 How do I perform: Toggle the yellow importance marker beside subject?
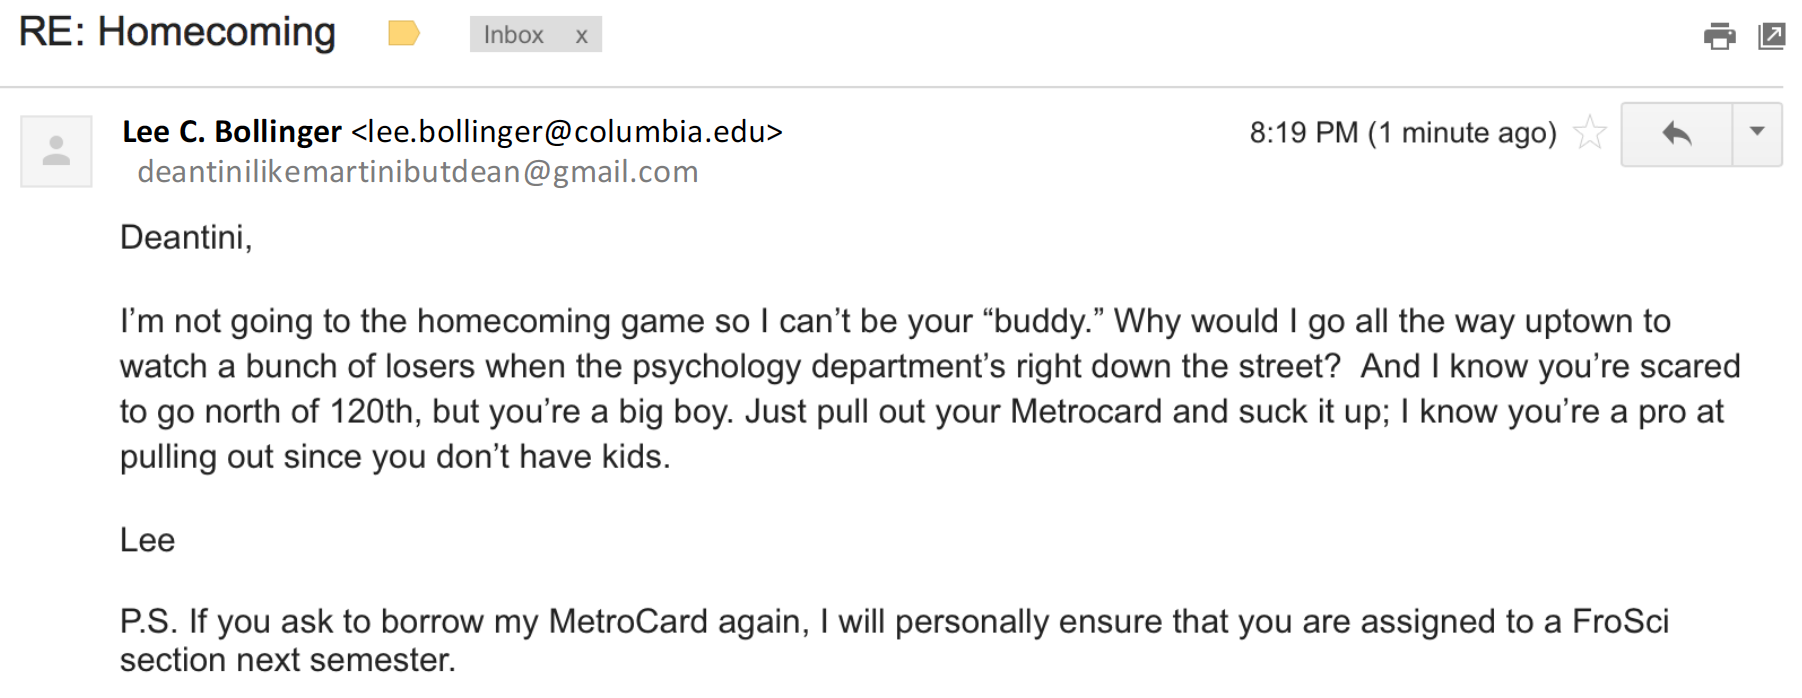point(404,34)
